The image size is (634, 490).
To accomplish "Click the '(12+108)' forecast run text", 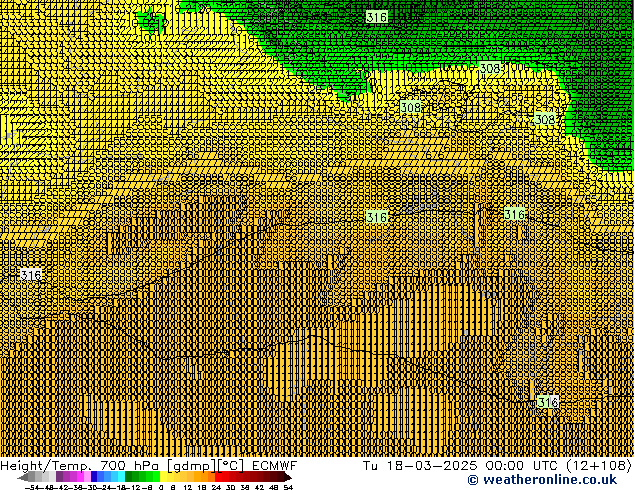I will click(599, 466).
